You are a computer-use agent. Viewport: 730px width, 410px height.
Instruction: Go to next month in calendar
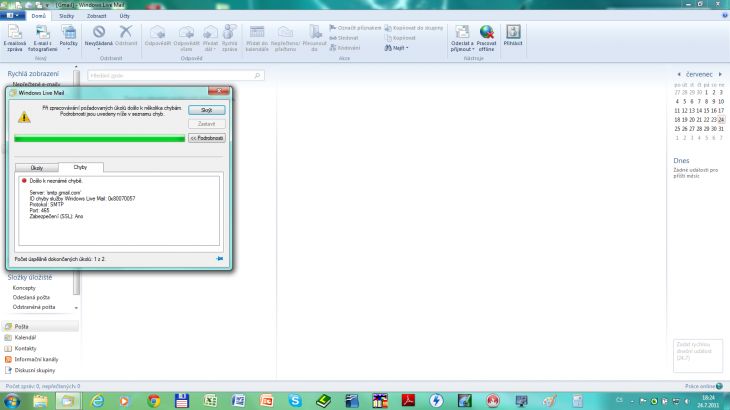coord(720,74)
